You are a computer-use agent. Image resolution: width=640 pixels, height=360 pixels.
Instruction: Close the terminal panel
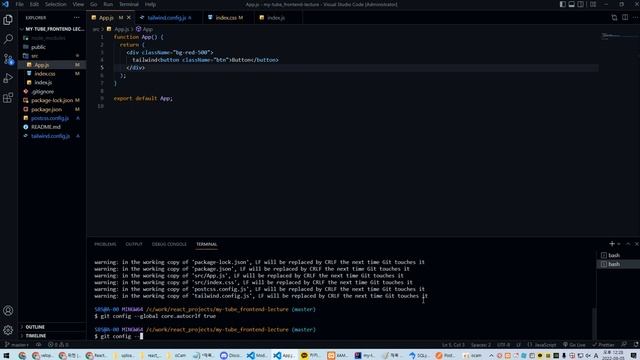(x=636, y=244)
